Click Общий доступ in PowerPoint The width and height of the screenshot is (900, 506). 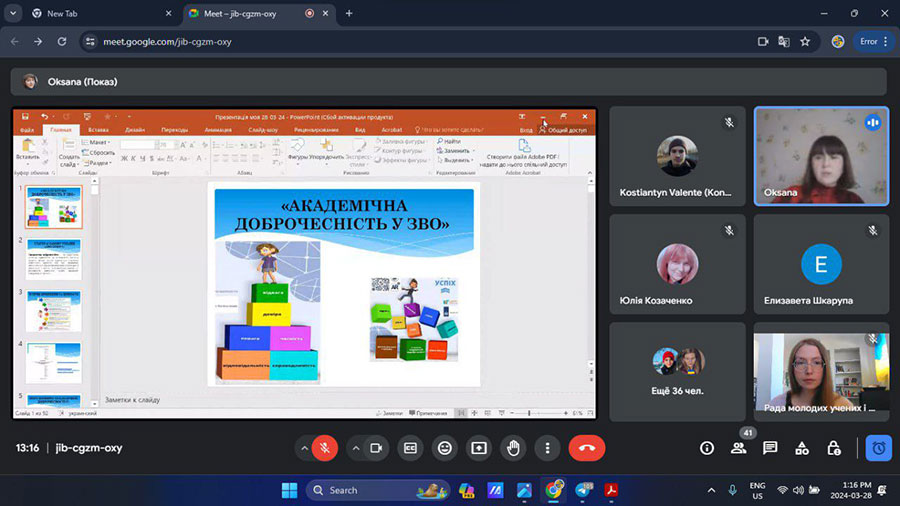(x=563, y=130)
